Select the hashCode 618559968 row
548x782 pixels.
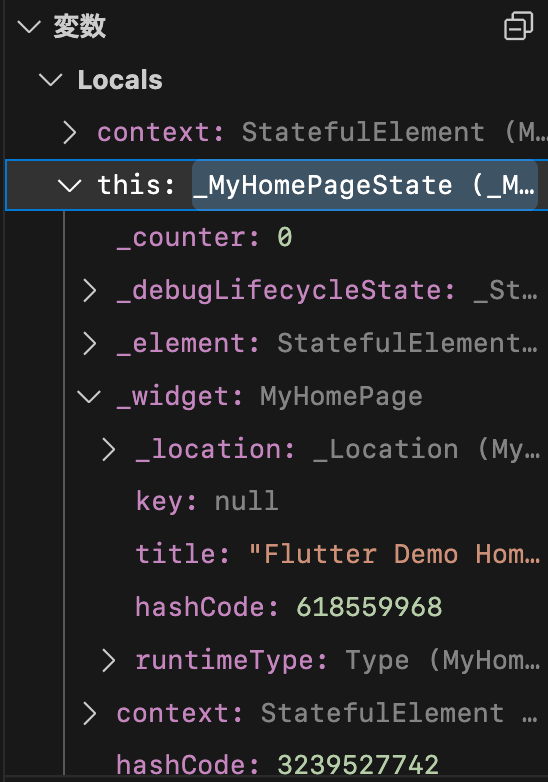point(276,607)
